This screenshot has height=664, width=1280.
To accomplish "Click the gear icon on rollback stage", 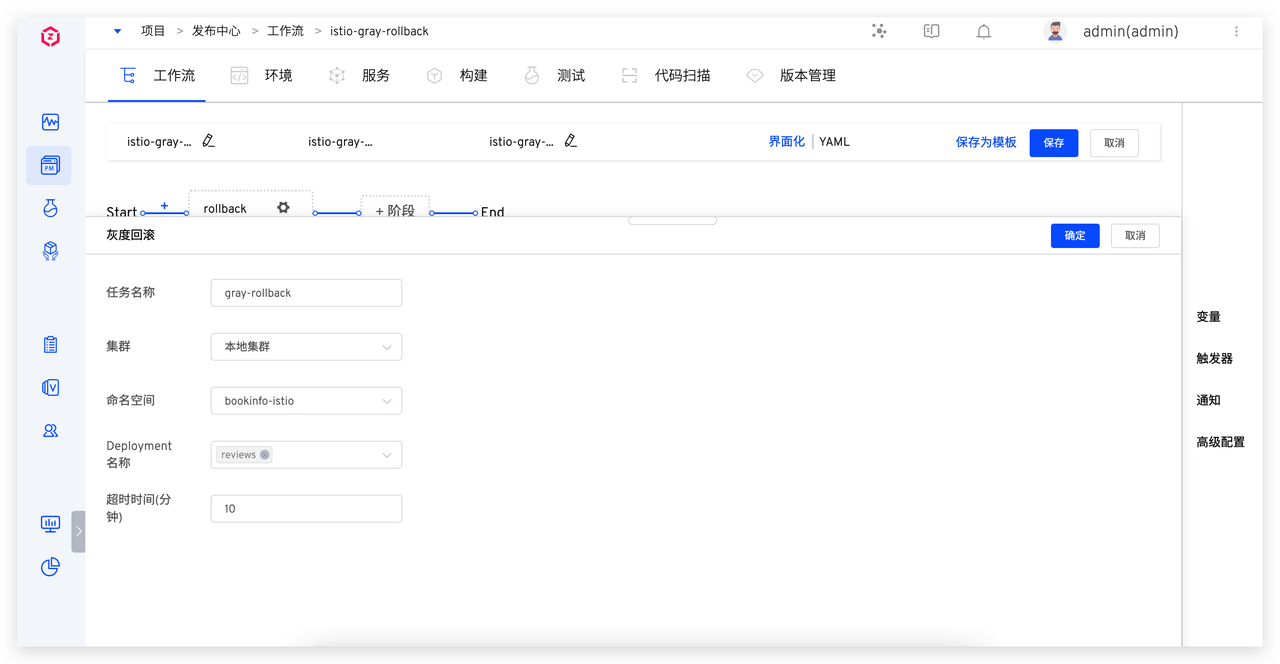I will [283, 208].
